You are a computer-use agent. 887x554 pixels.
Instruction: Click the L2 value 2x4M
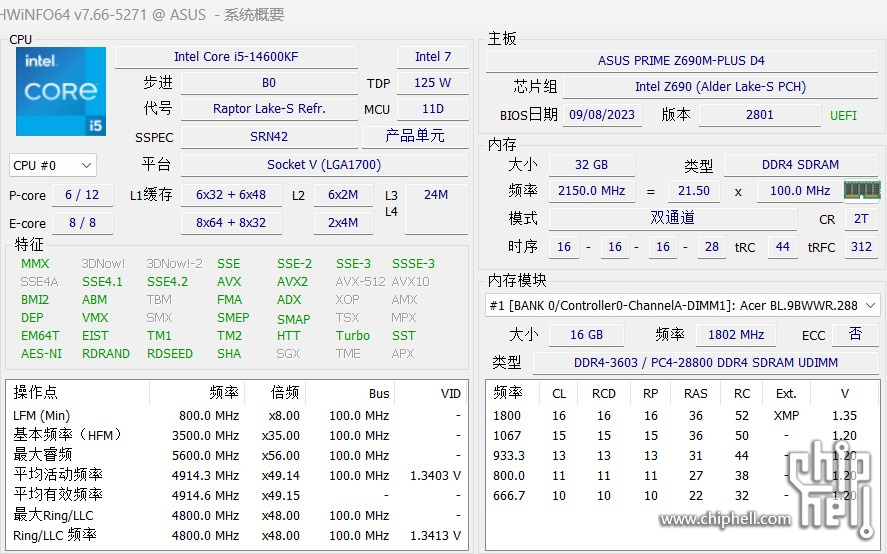coord(343,223)
